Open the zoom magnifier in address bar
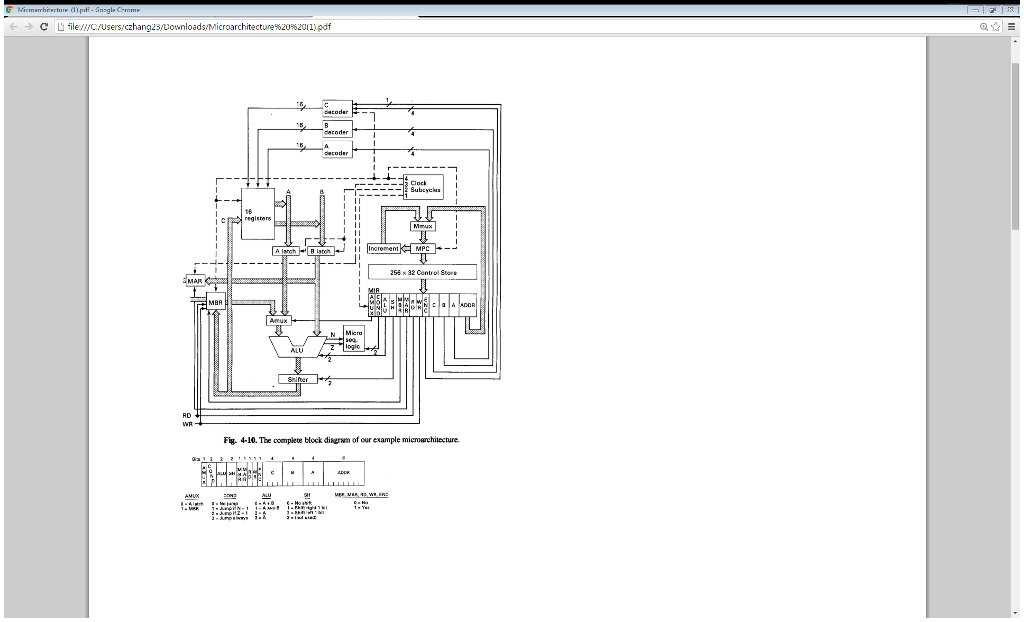This screenshot has width=1024, height=622. [983, 26]
